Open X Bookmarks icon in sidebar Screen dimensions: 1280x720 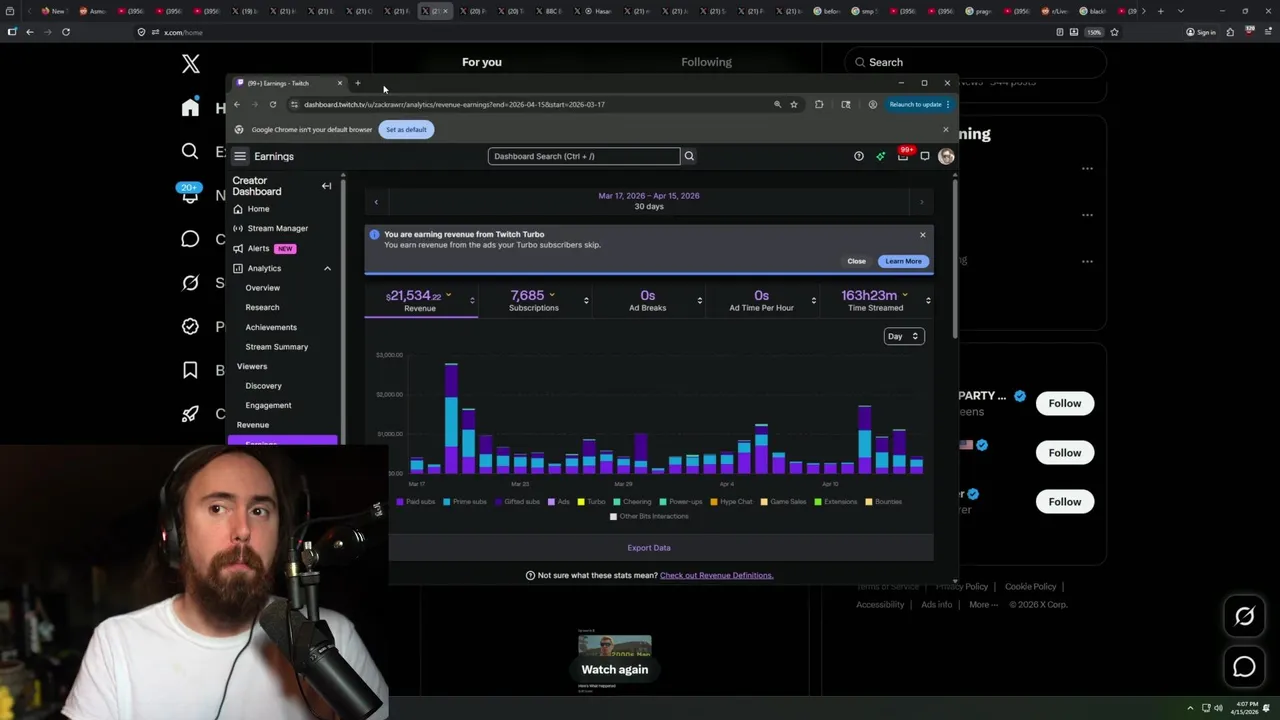point(190,370)
